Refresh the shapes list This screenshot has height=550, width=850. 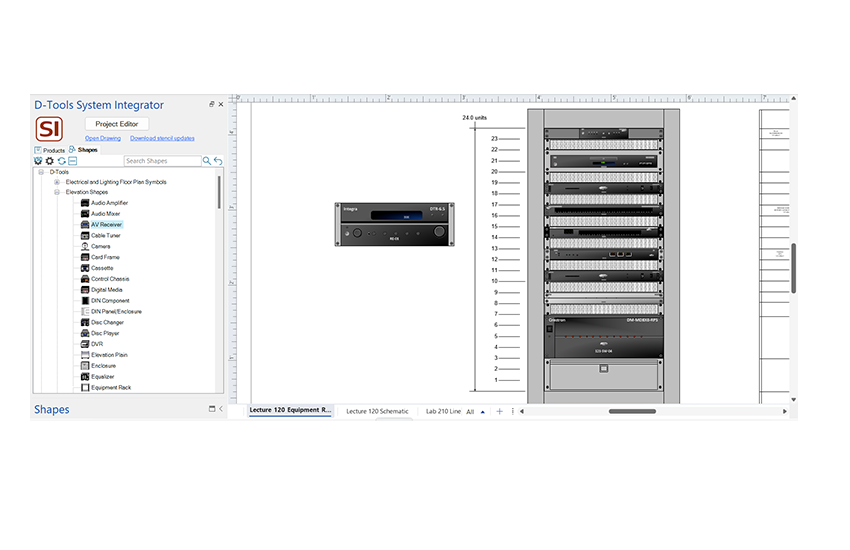coord(62,161)
